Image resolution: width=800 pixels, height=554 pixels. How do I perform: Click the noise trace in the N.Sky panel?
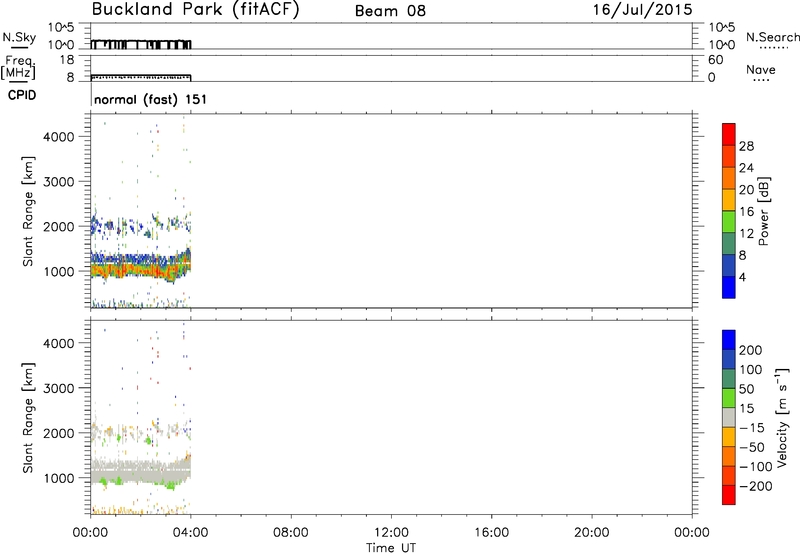tap(141, 44)
